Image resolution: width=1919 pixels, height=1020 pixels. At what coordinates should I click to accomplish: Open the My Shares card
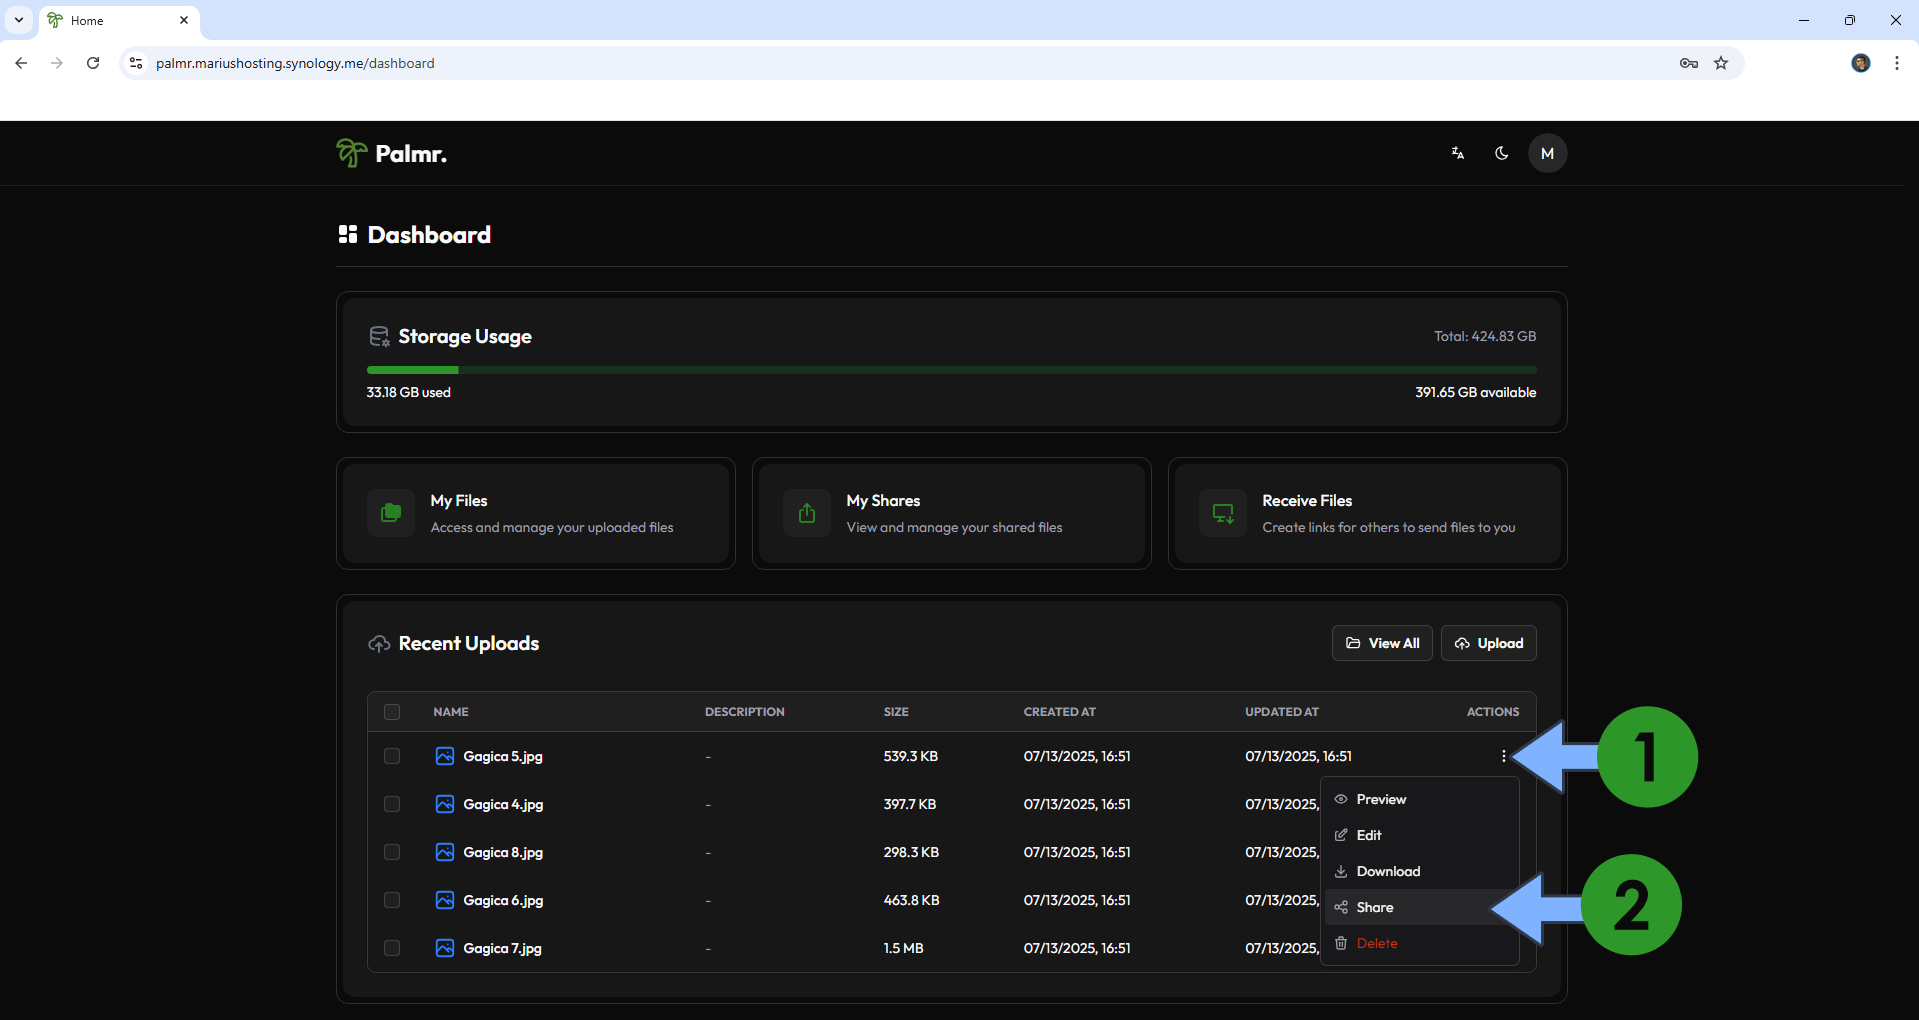coord(952,513)
